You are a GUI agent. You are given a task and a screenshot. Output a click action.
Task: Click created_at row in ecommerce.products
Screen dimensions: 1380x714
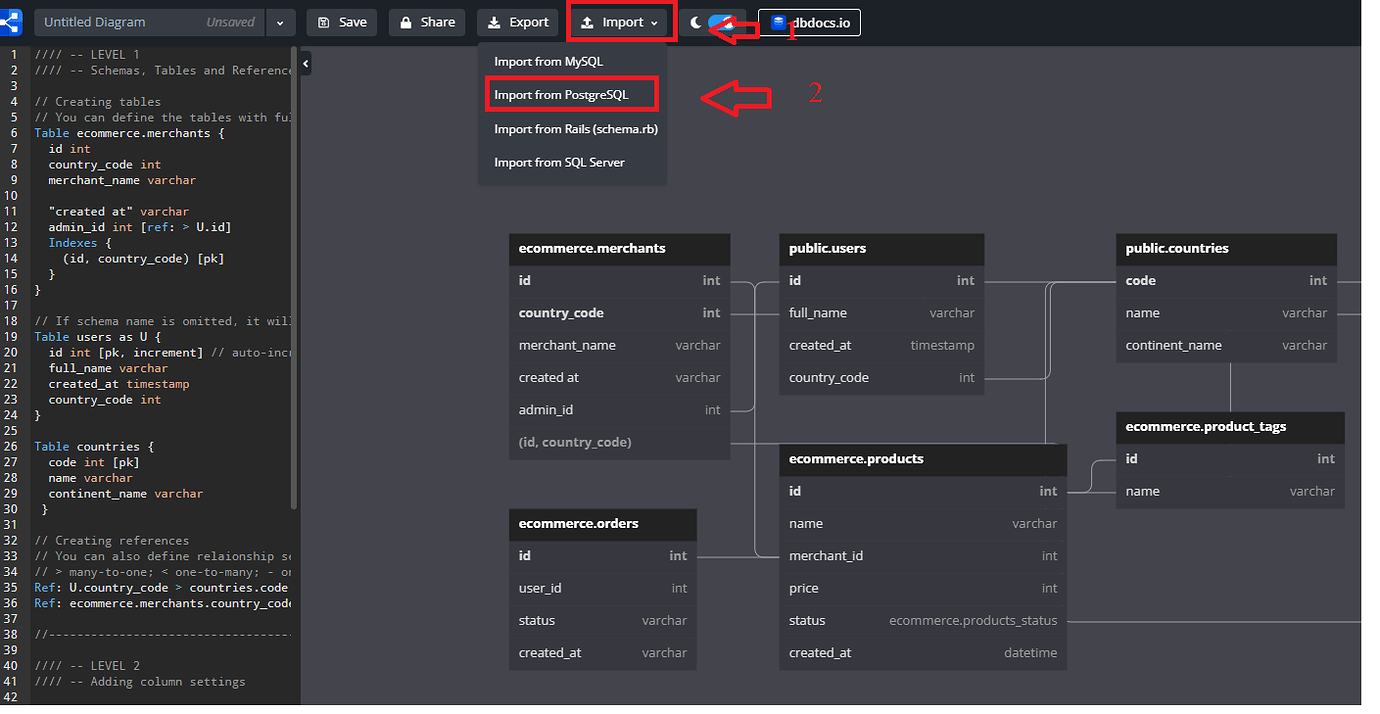pyautogui.click(x=923, y=653)
